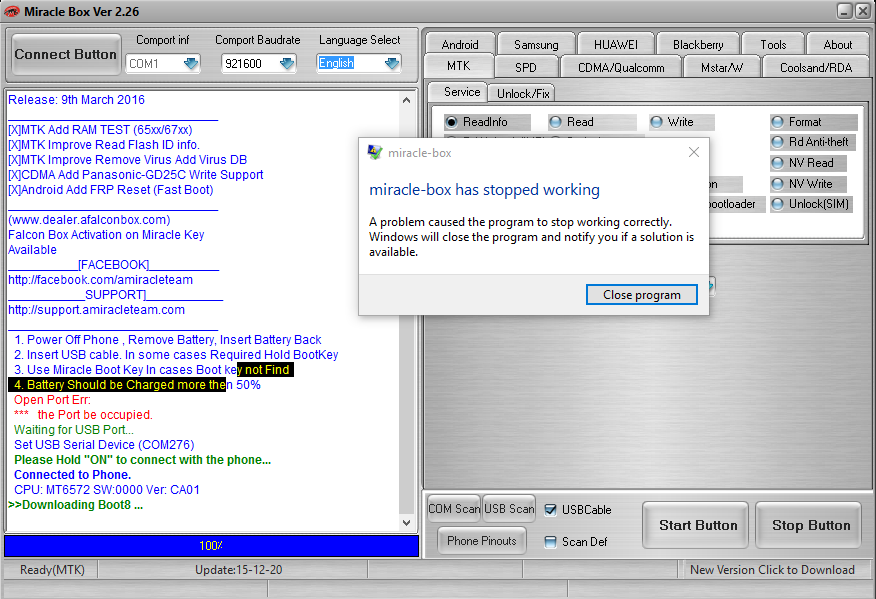876x599 pixels.
Task: Open the Comport inf dropdown arrow
Action: pos(192,63)
